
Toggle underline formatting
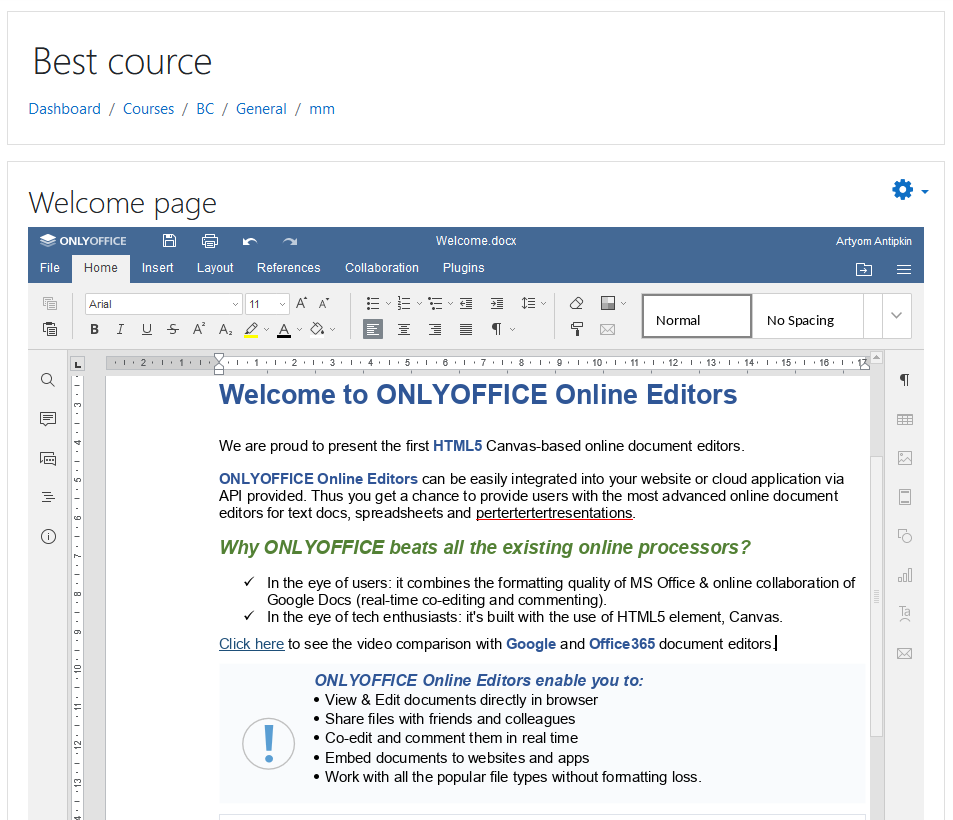click(x=147, y=329)
